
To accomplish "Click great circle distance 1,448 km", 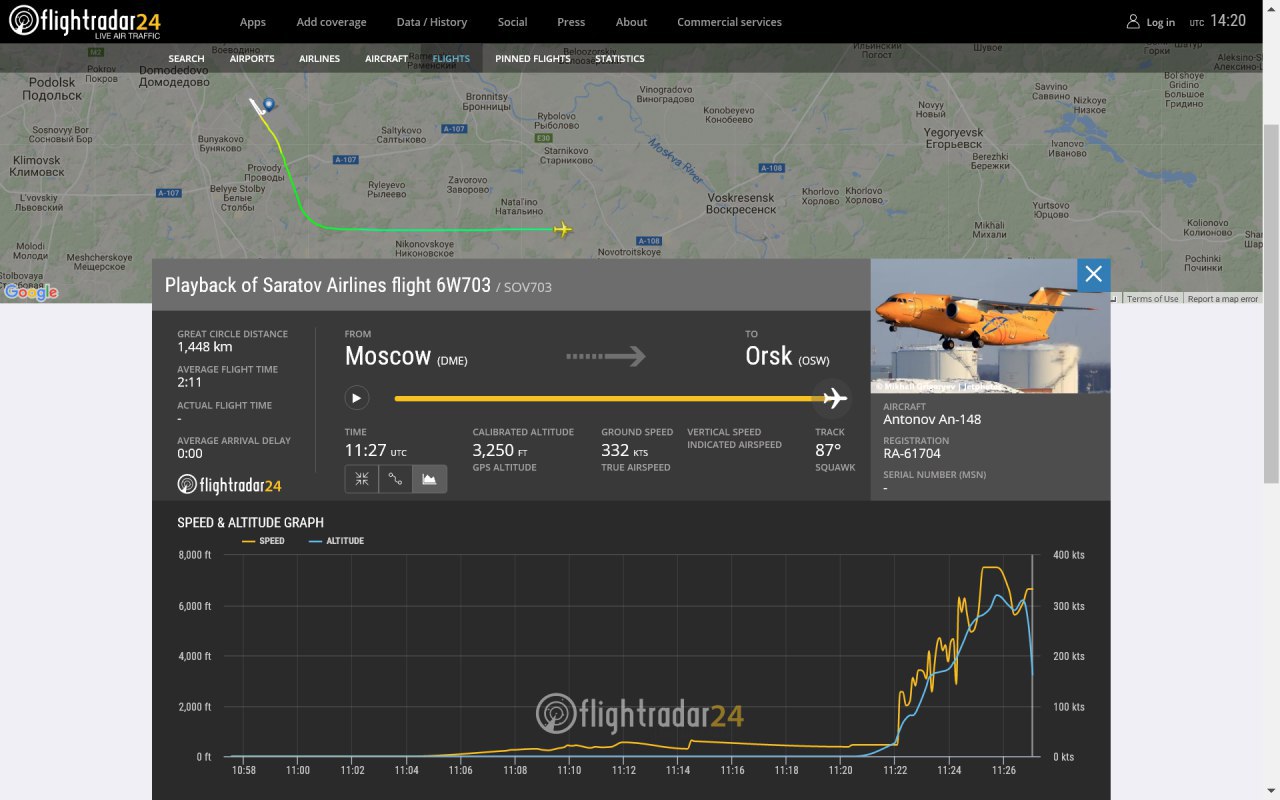I will pyautogui.click(x=205, y=347).
